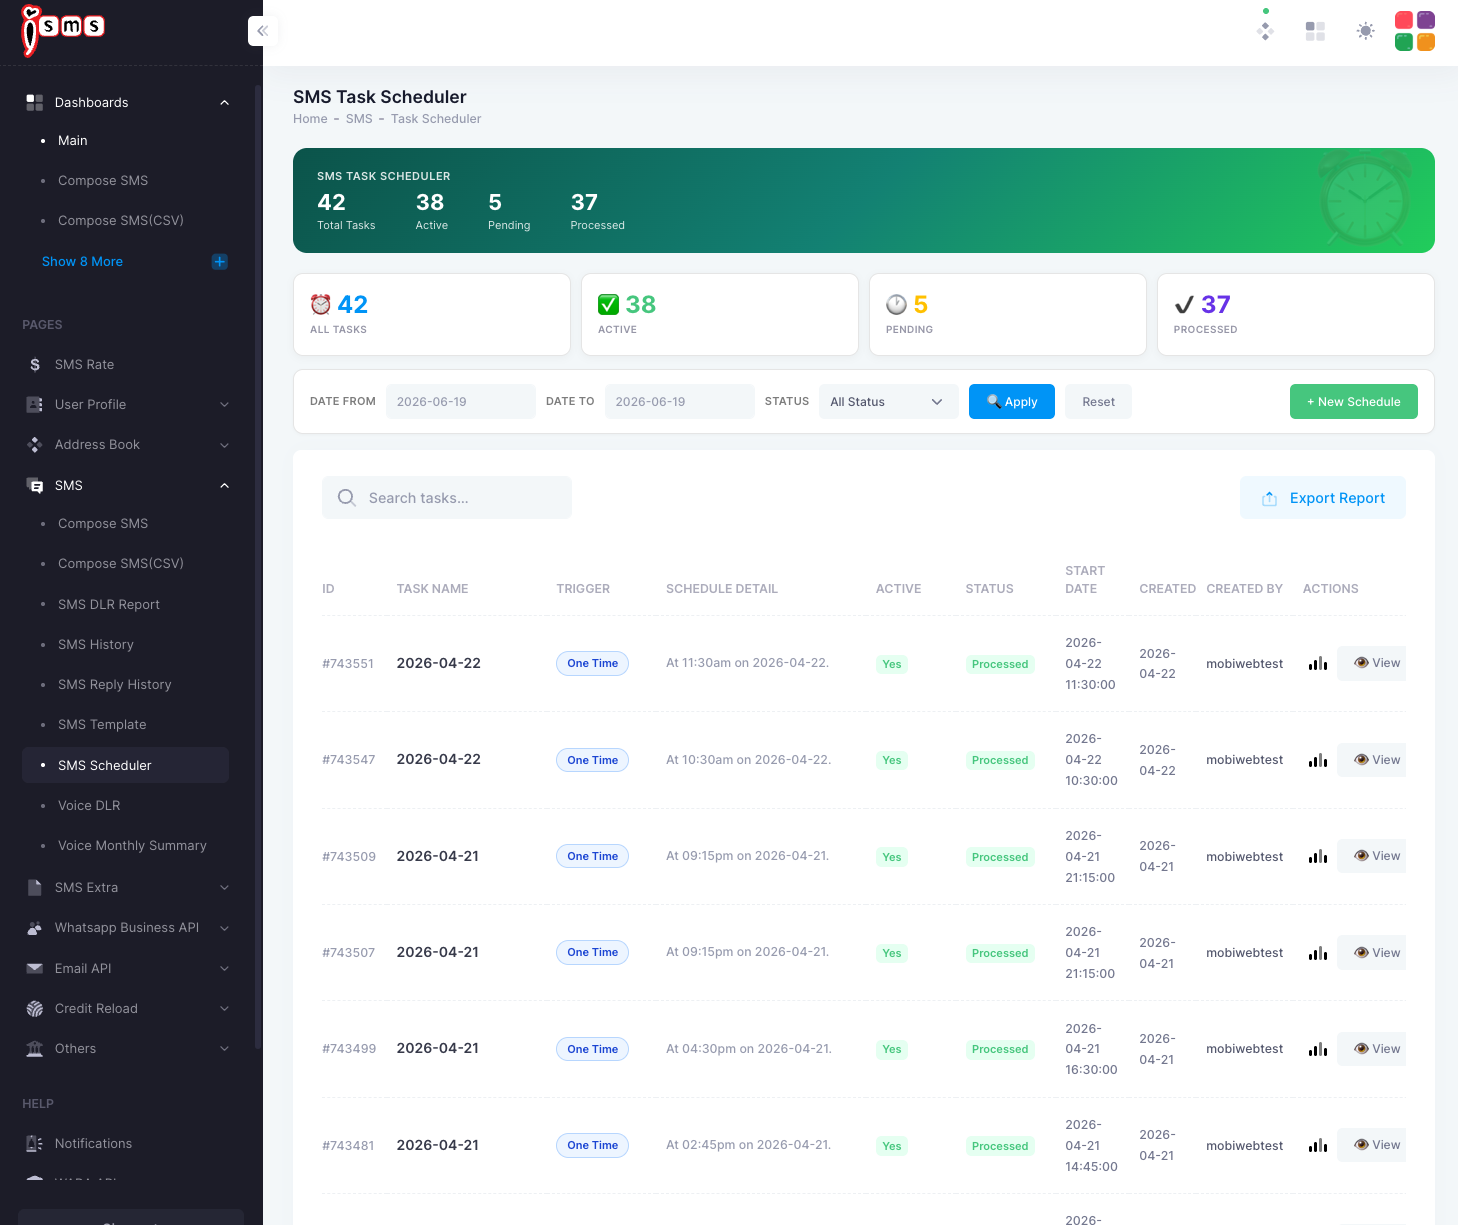The image size is (1458, 1225).
Task: Click the Apply filter button
Action: (x=1012, y=402)
